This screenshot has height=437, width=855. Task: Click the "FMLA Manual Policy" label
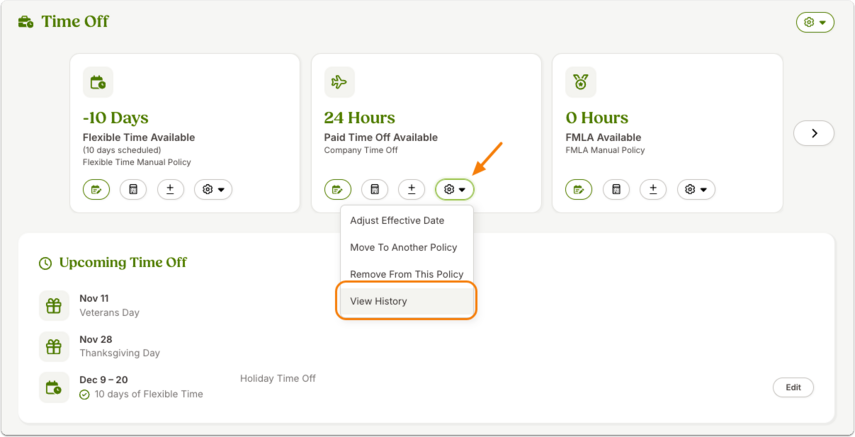(x=605, y=150)
